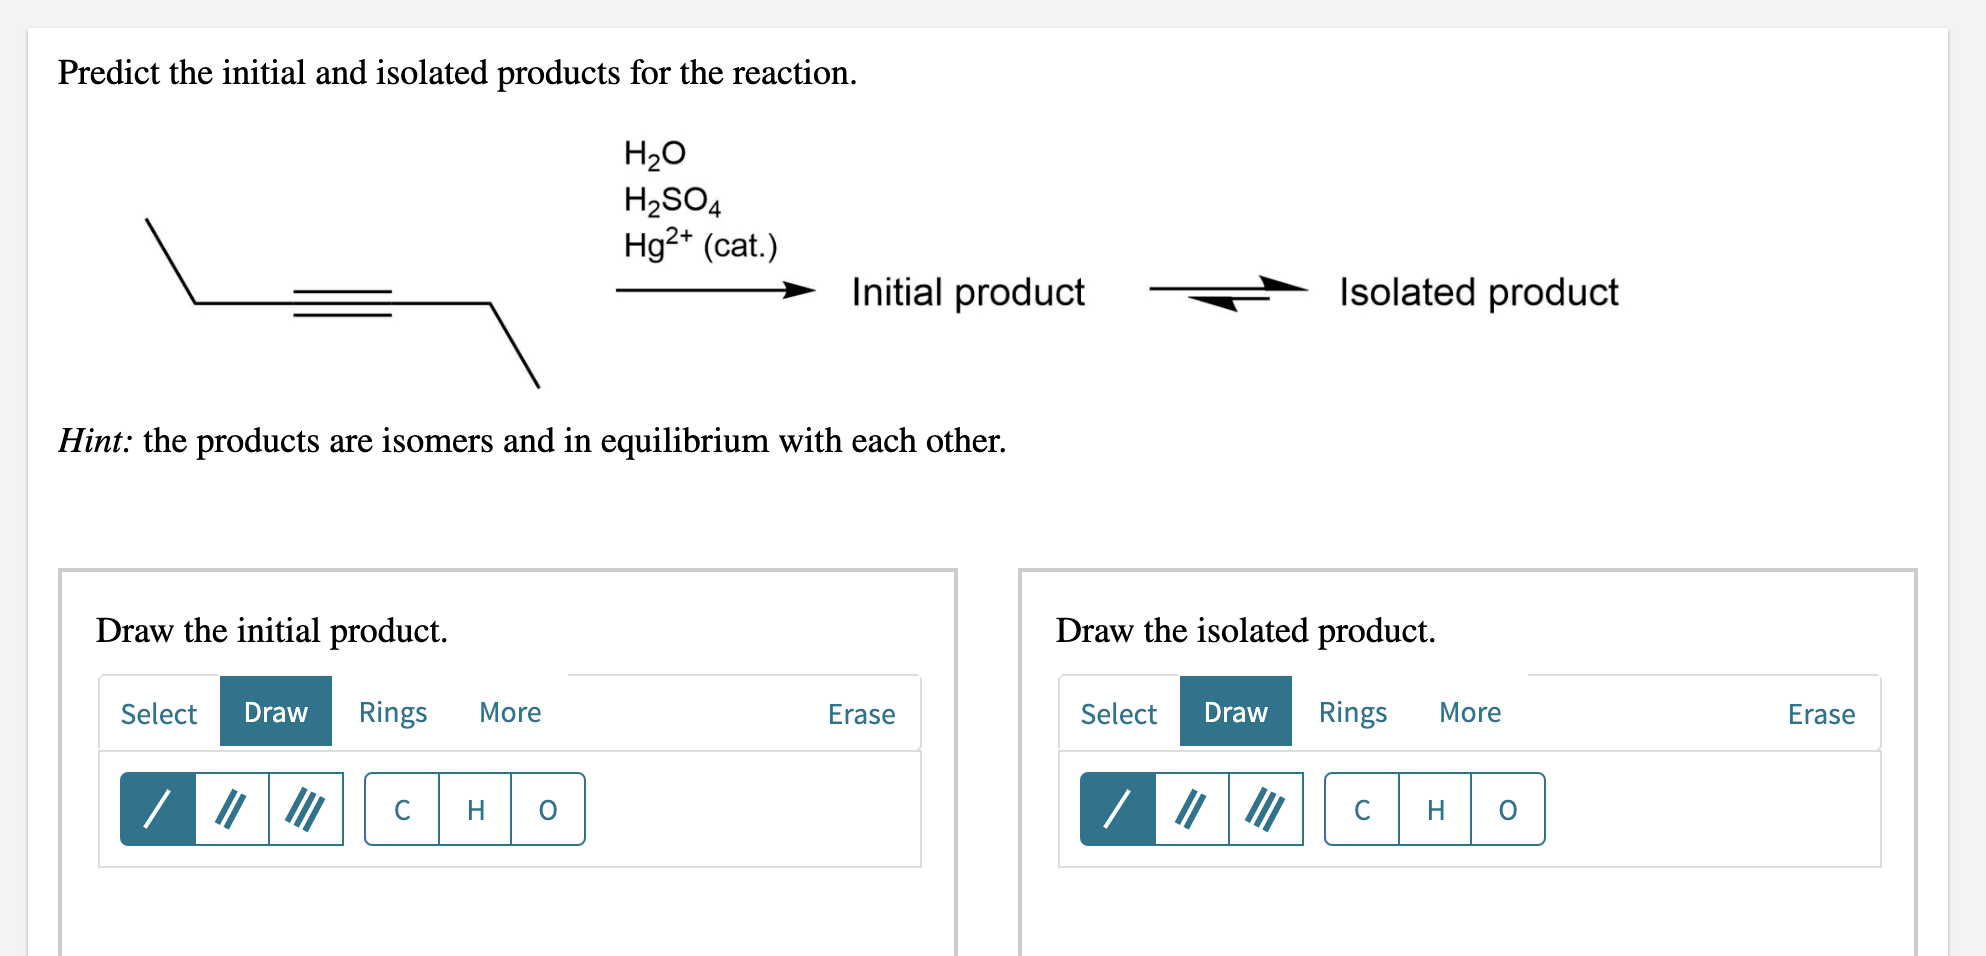Choose Carbon atom in isolated product panel
Viewport: 1986px width, 956px height.
(1362, 809)
